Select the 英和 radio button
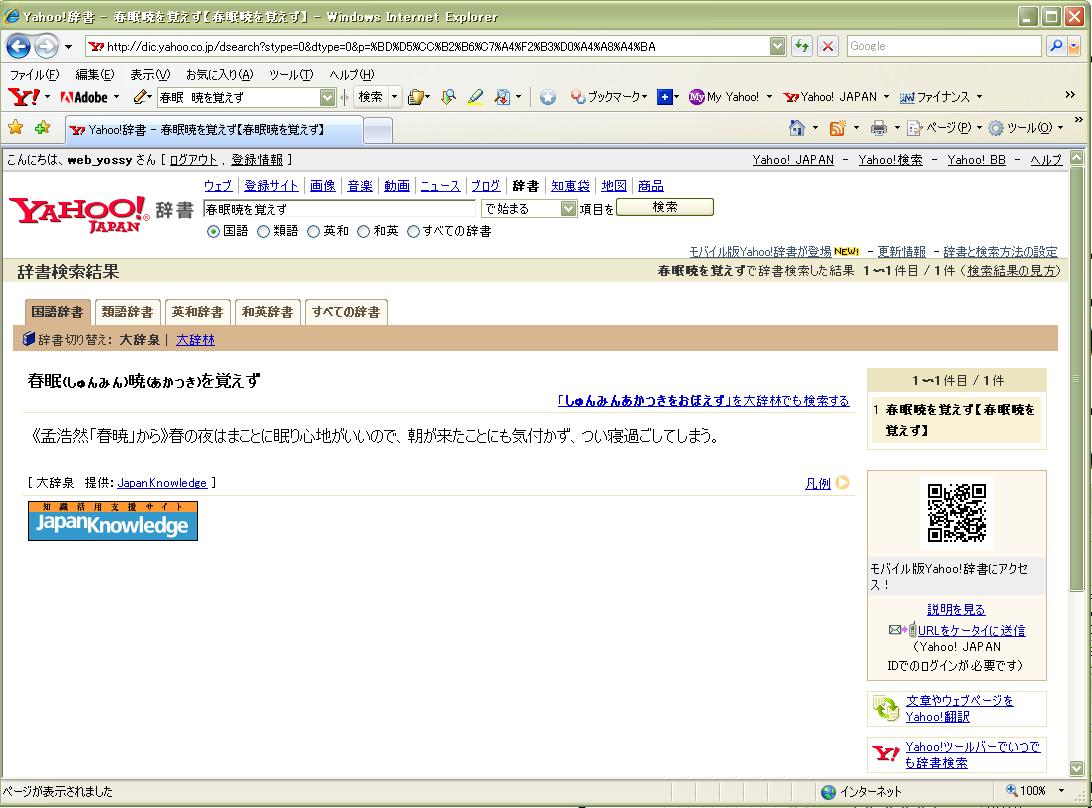Screen dimensions: 1092x808 pos(313,231)
